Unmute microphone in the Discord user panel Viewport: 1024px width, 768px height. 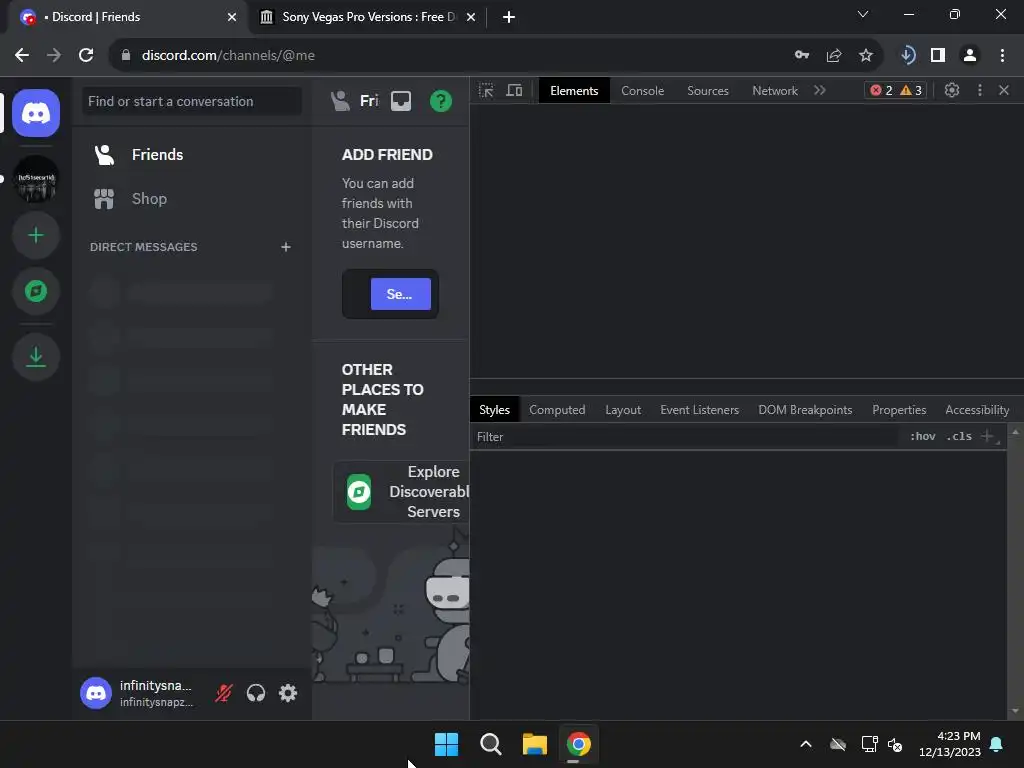tap(224, 693)
